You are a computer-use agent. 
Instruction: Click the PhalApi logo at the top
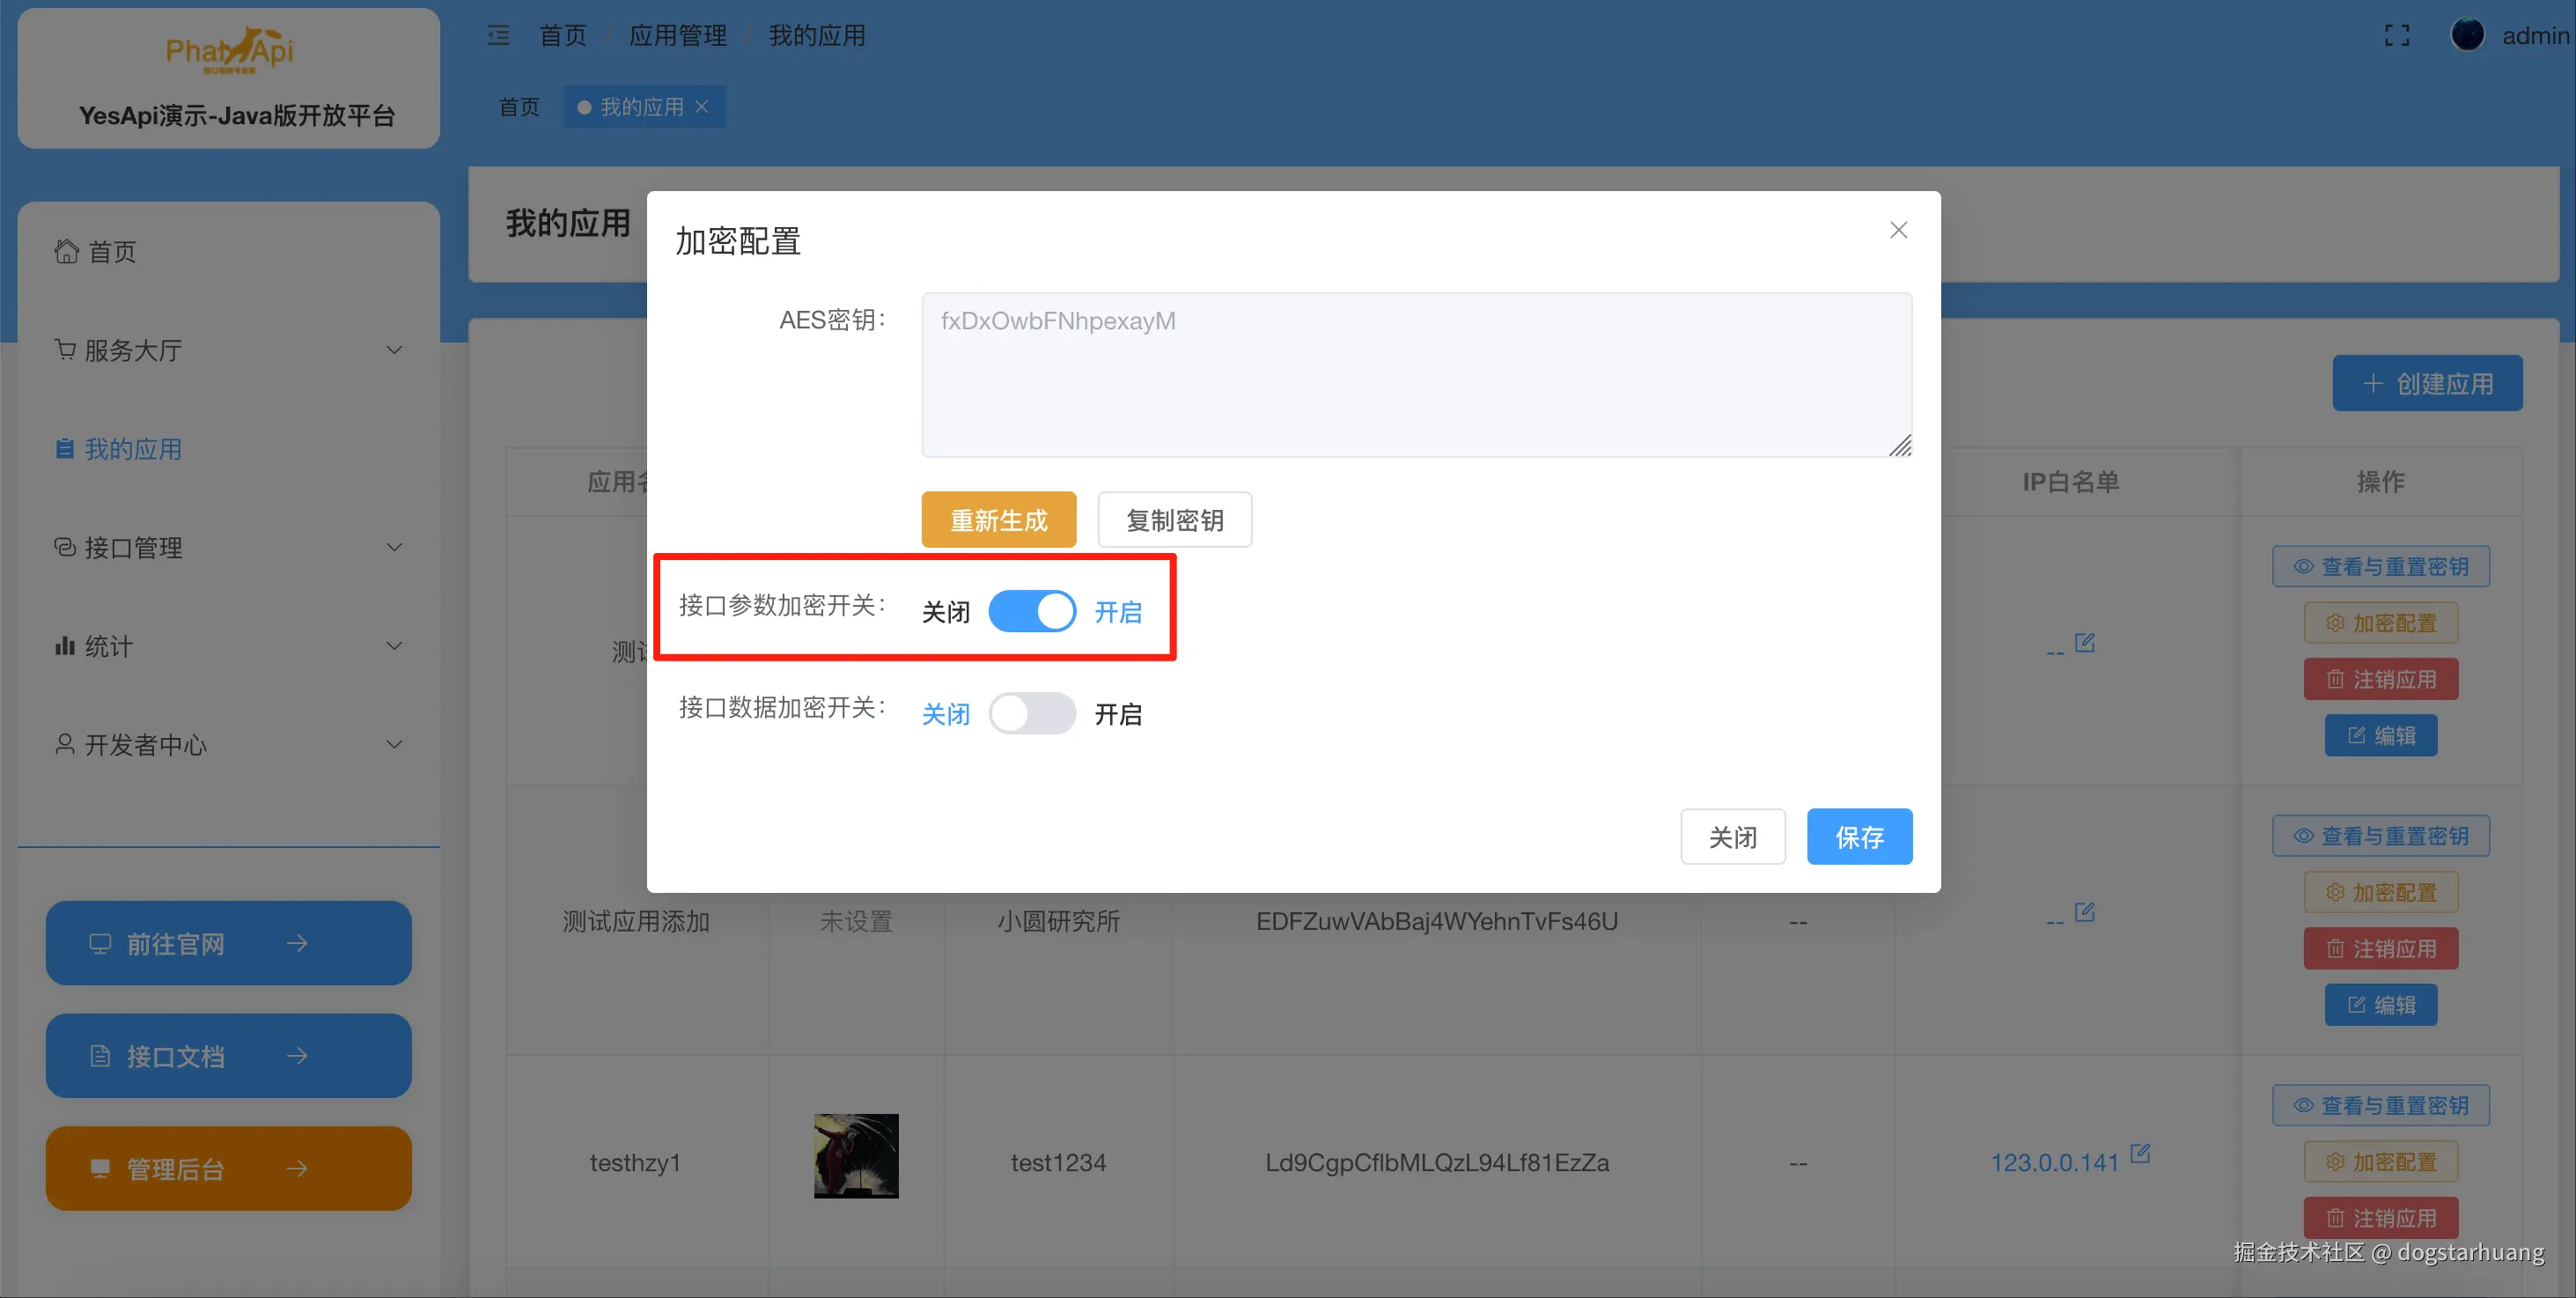(228, 50)
